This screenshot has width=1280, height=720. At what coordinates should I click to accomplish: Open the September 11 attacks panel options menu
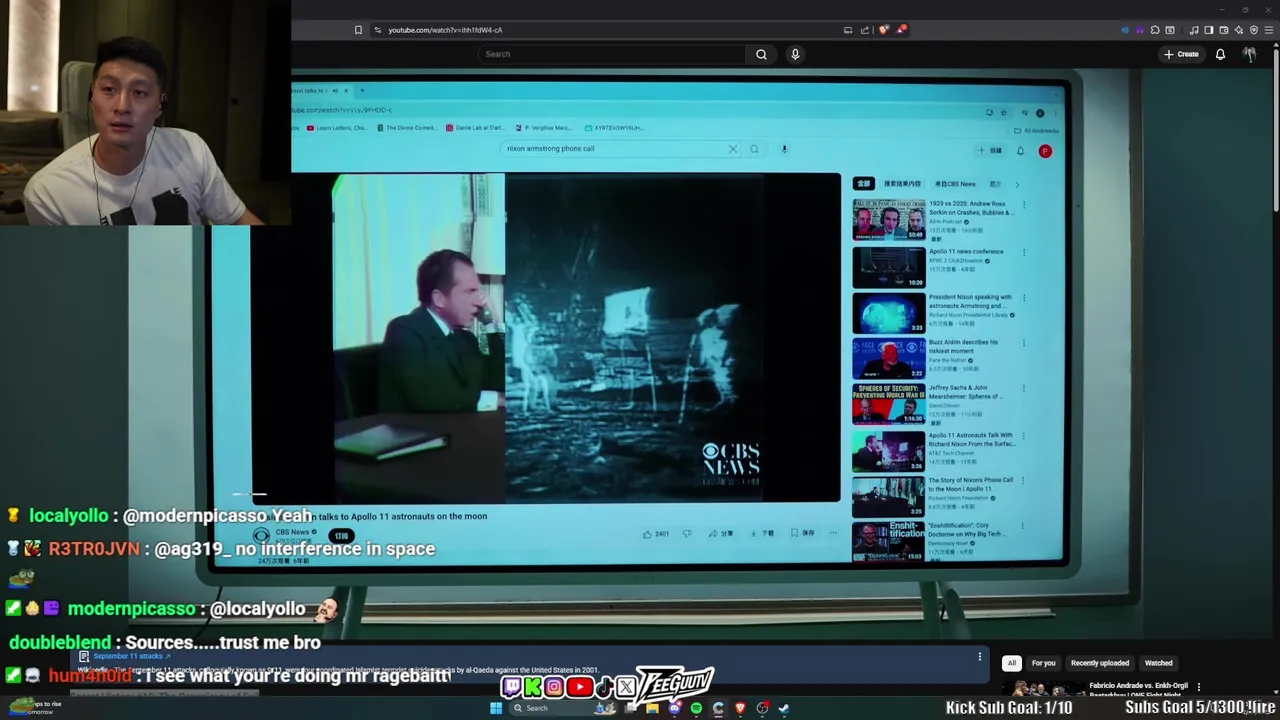(x=979, y=656)
